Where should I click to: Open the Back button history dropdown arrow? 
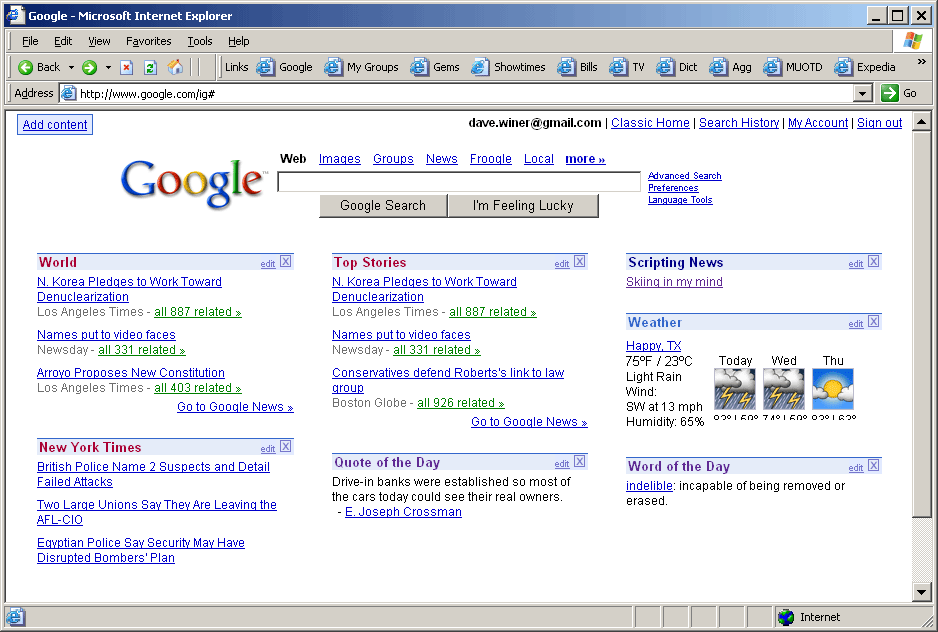point(71,67)
